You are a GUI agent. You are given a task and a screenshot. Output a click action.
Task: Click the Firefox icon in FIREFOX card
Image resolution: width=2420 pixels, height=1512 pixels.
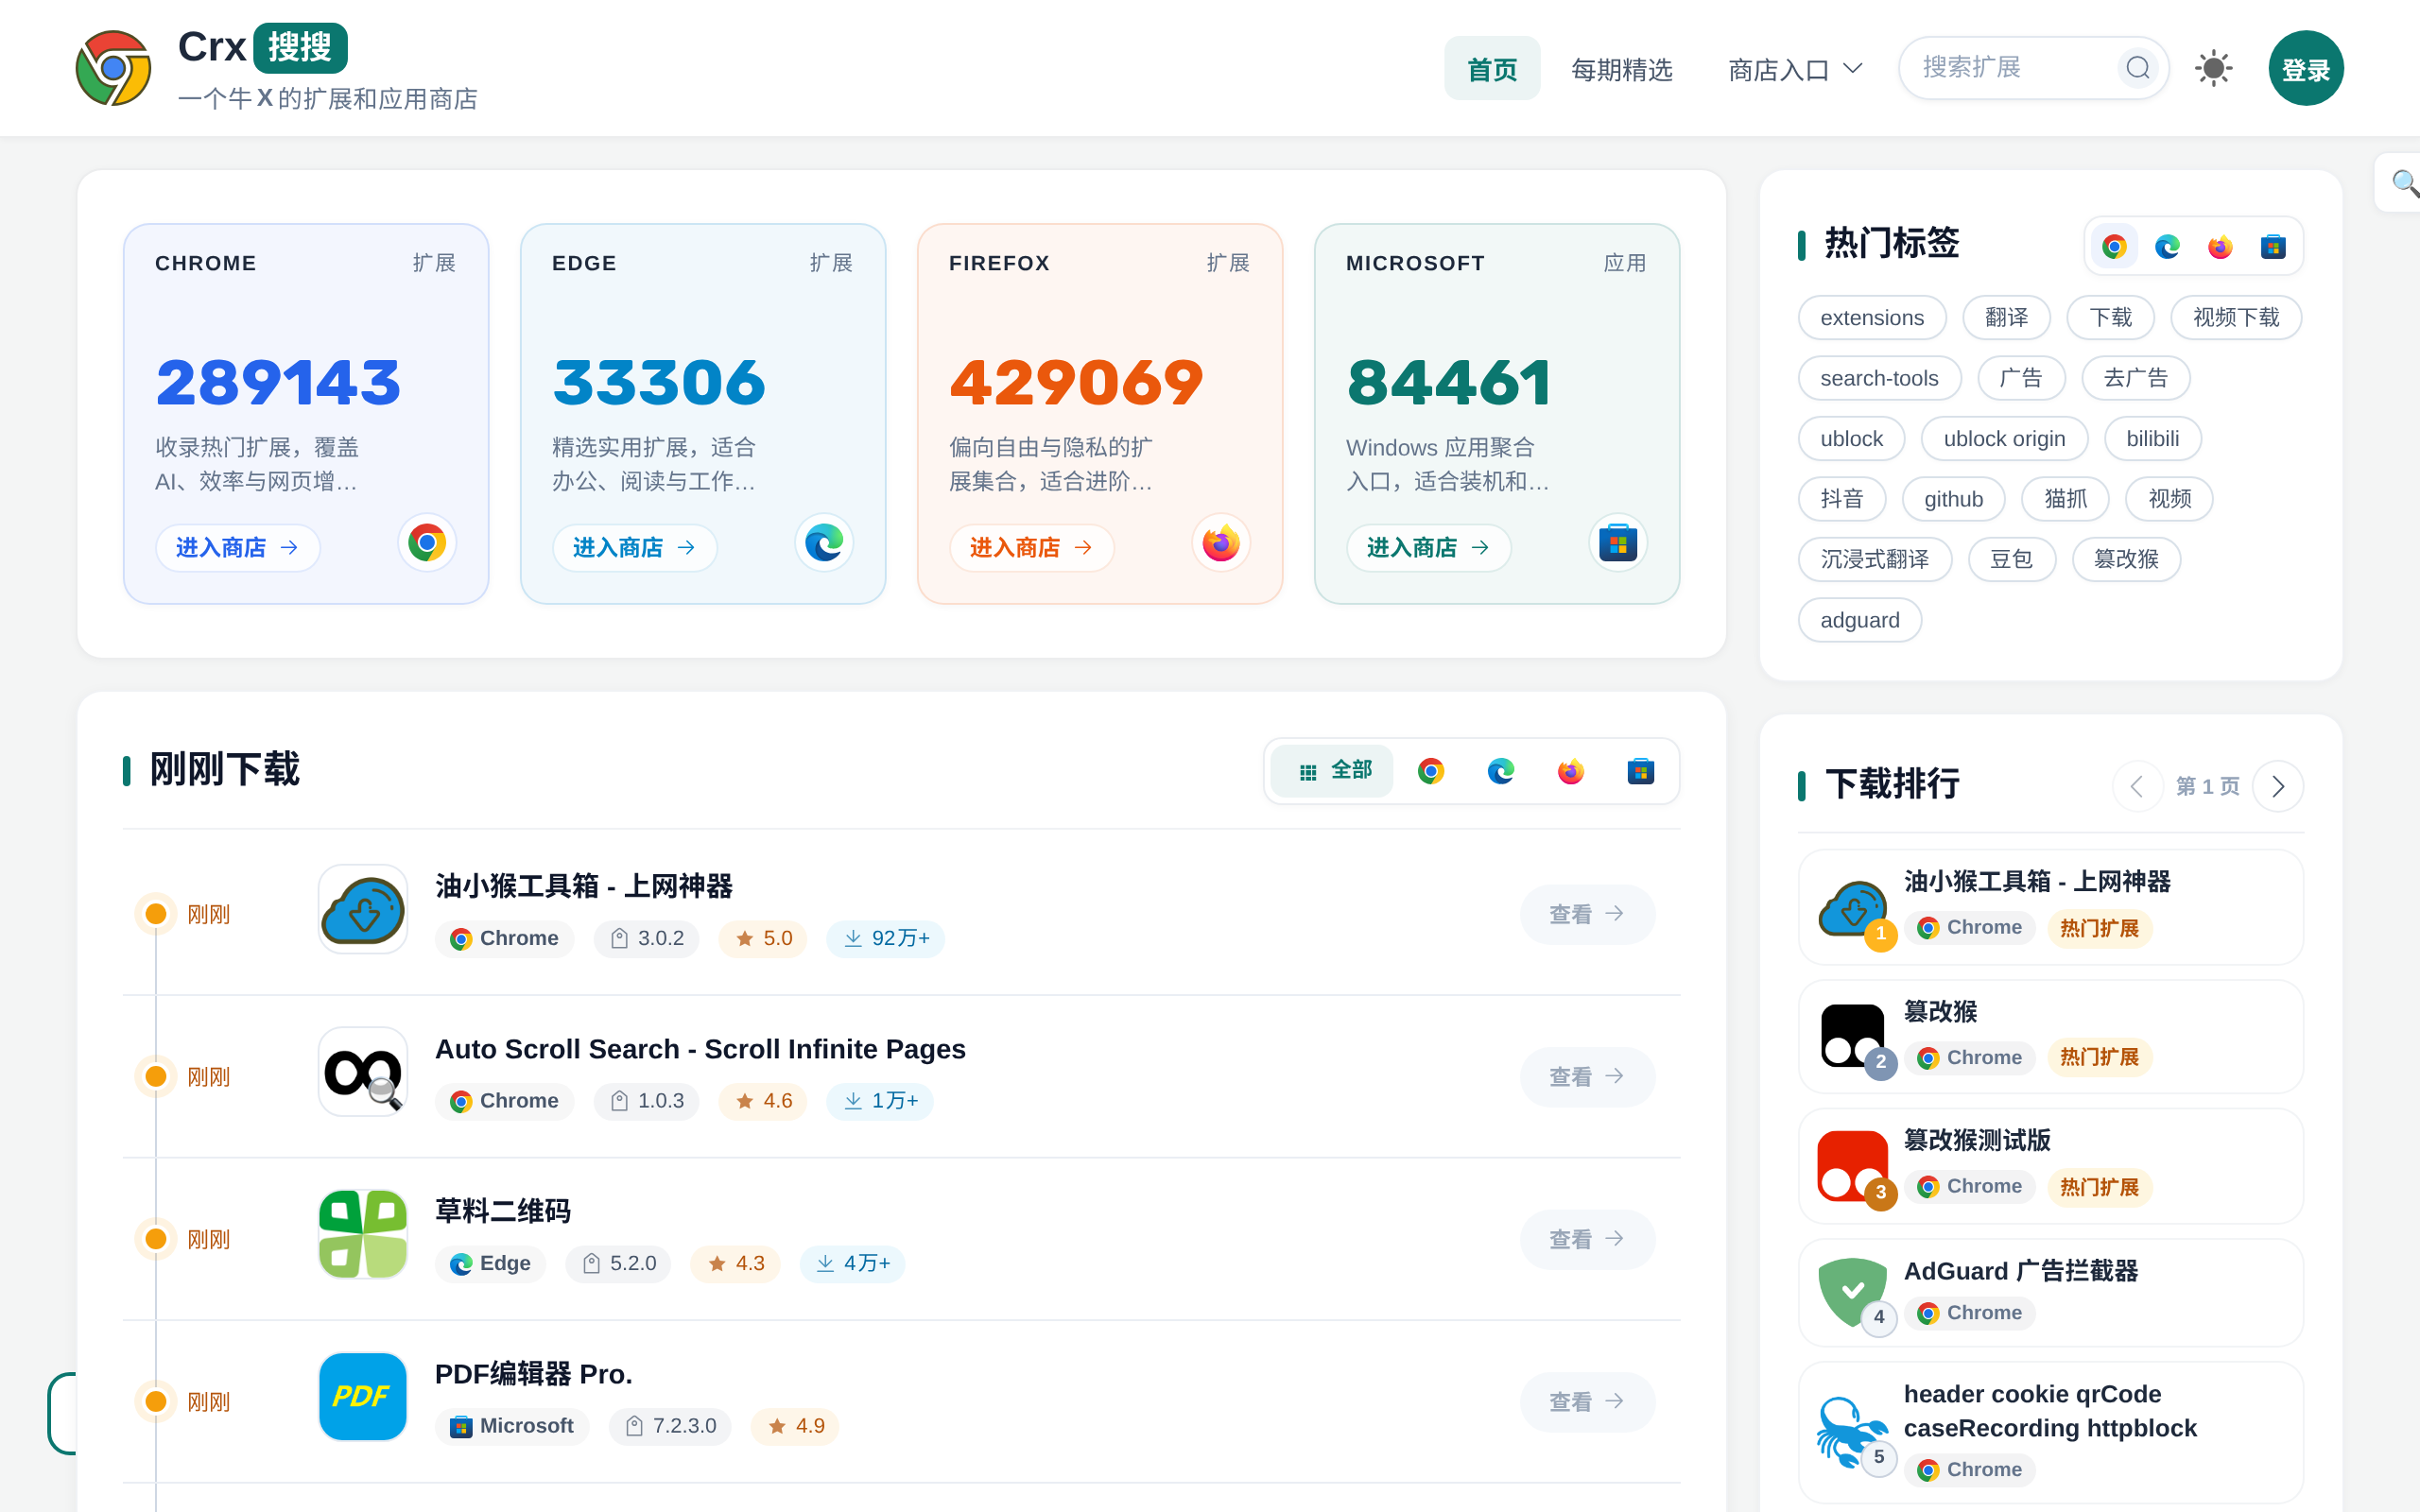coord(1221,543)
